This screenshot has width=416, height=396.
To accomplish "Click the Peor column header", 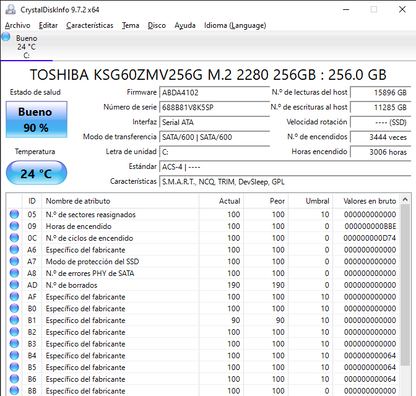I will point(266,201).
